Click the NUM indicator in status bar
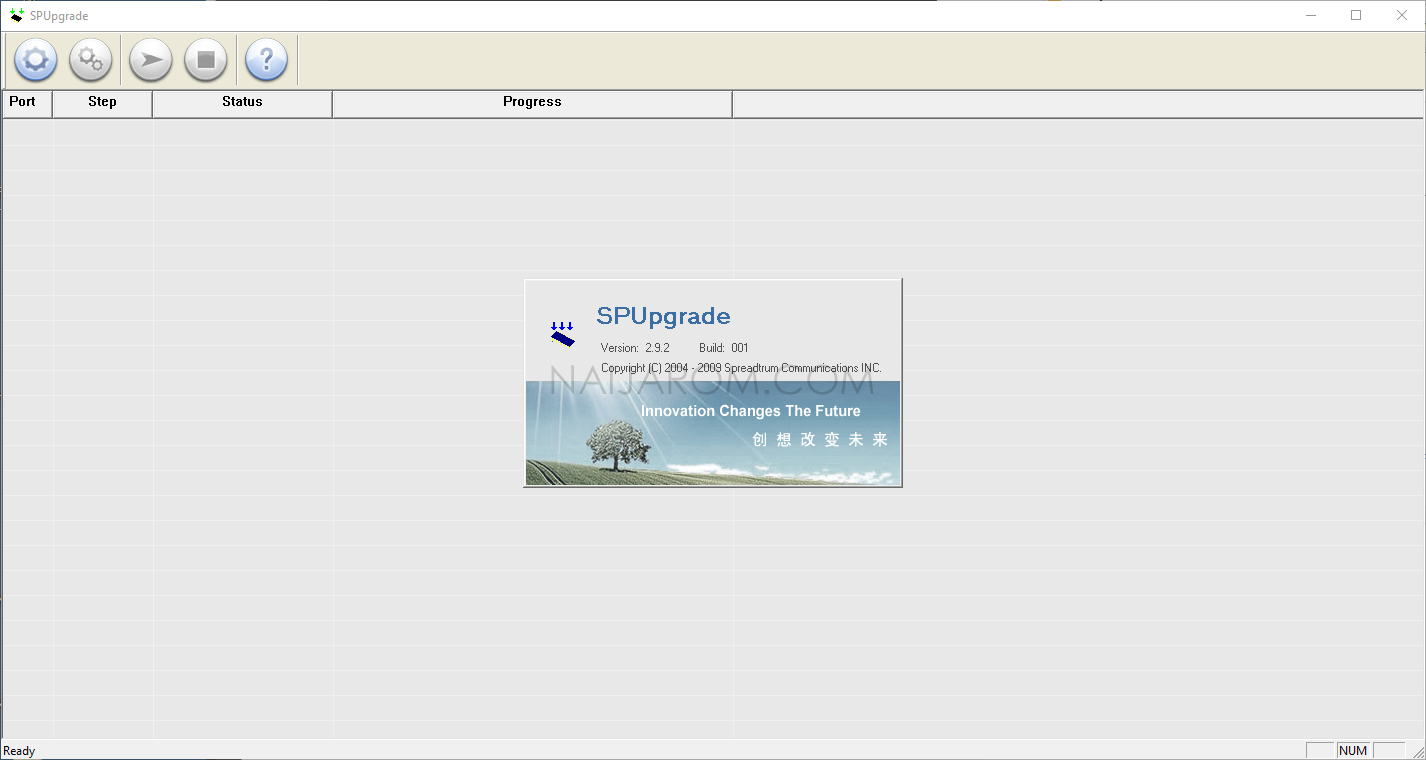1426x760 pixels. [1353, 751]
